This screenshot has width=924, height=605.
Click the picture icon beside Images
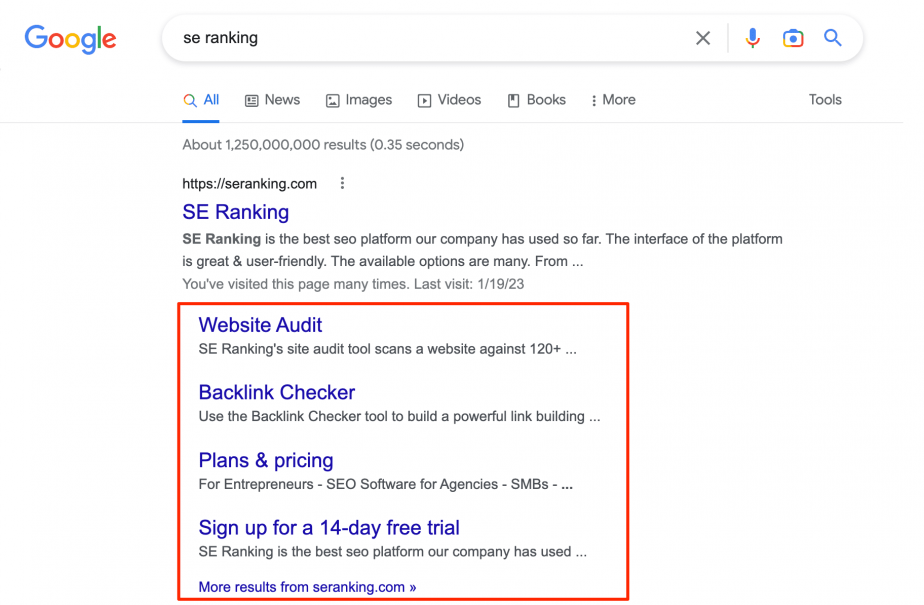pos(331,100)
